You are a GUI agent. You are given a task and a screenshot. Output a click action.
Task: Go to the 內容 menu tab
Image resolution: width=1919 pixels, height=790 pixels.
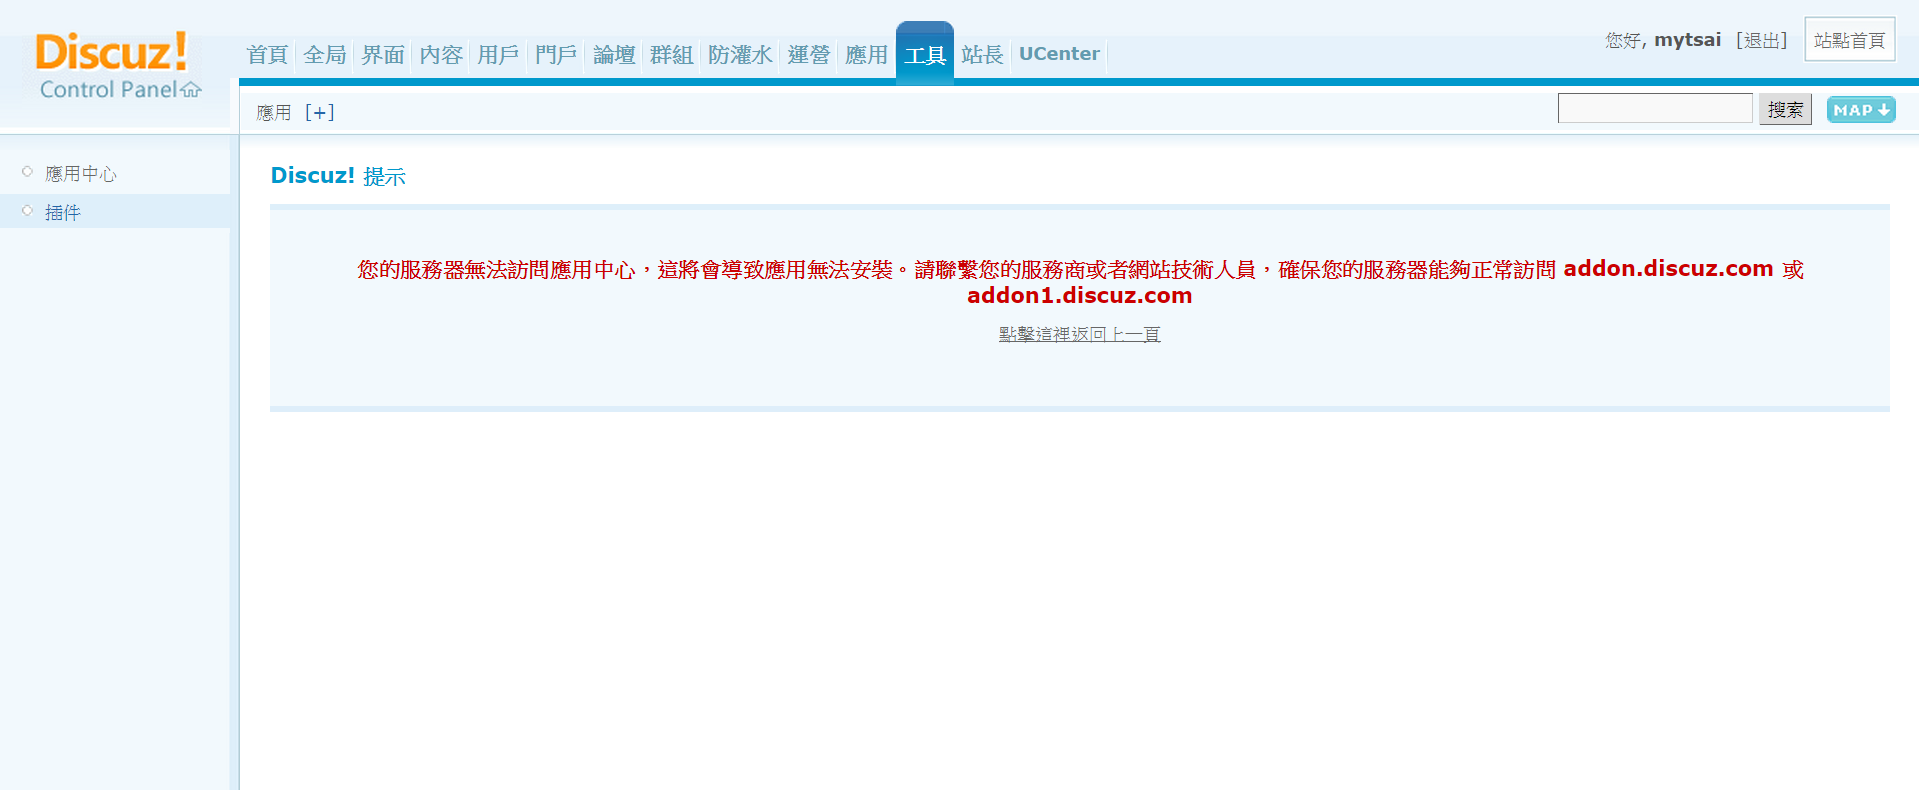tap(441, 54)
